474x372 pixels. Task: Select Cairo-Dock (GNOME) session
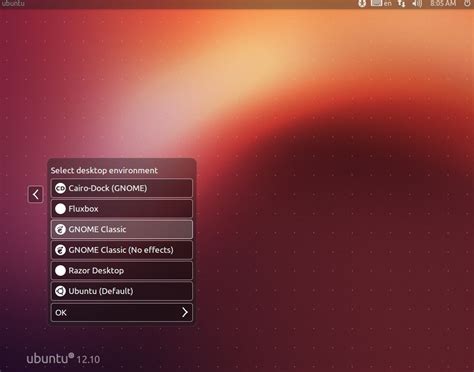122,188
